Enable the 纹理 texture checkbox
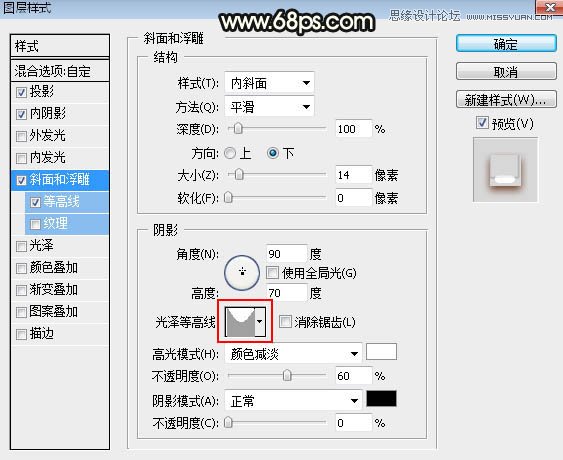 click(35, 224)
